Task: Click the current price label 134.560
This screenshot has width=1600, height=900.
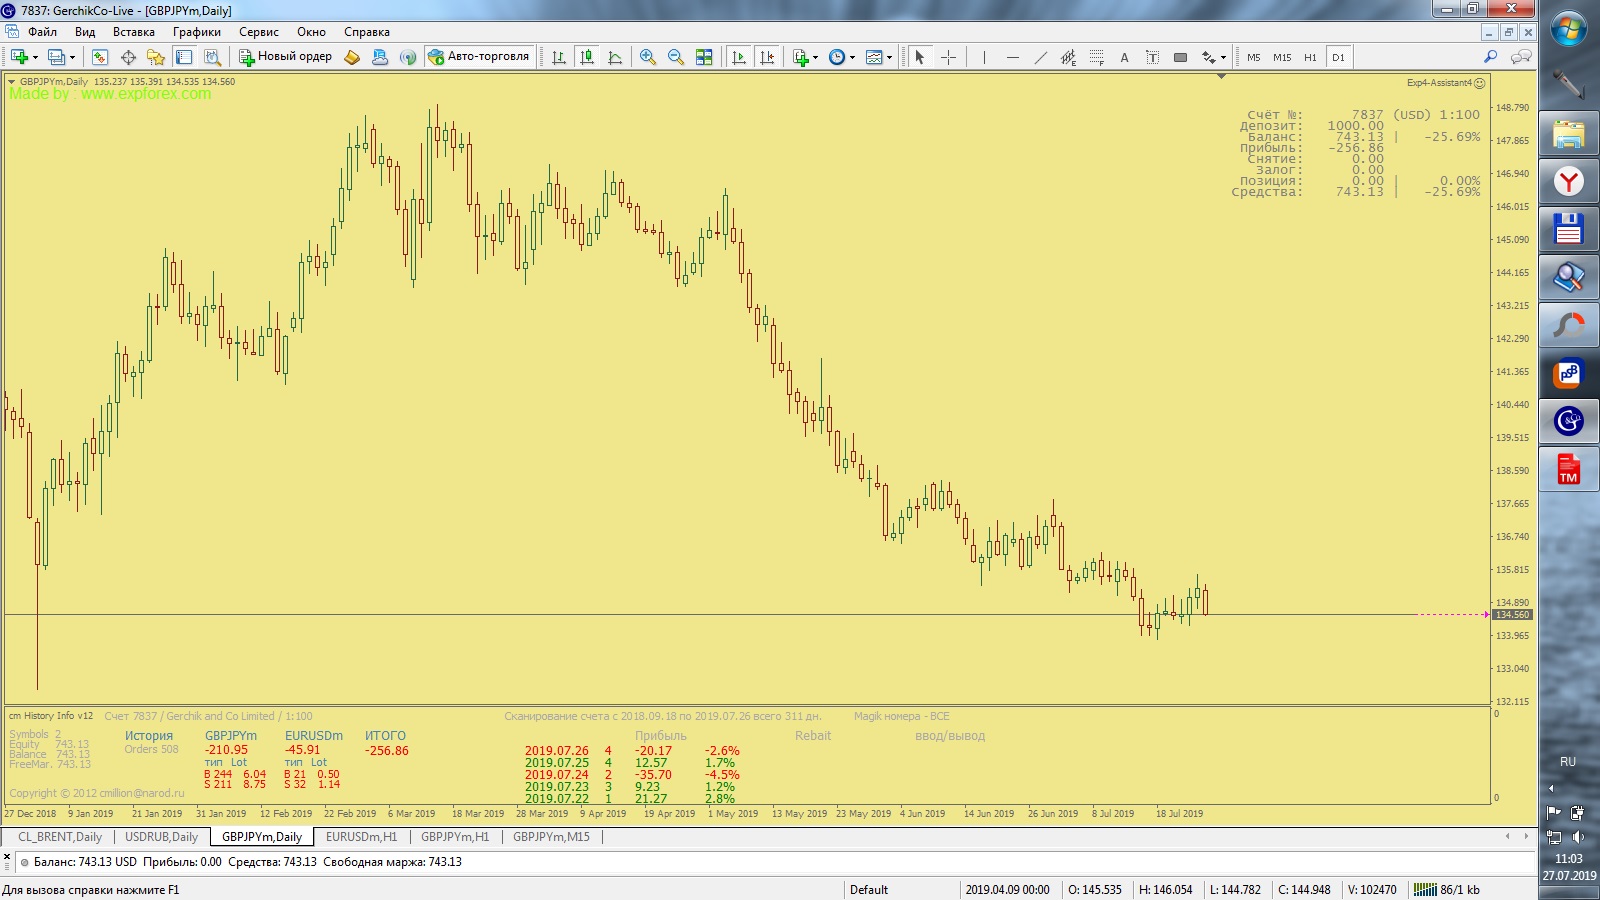Action: [1512, 615]
